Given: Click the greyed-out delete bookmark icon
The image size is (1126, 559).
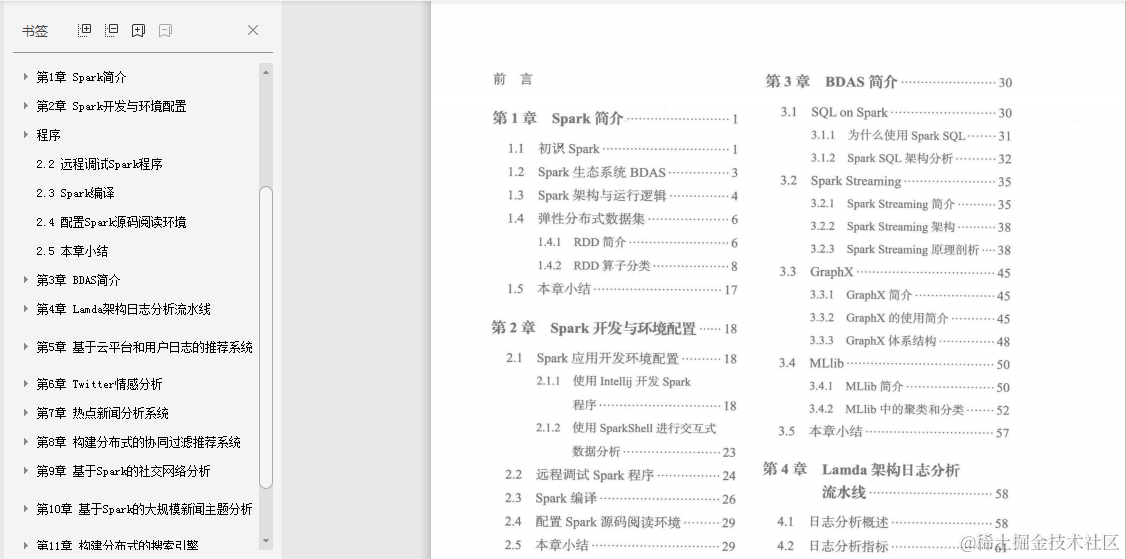Looking at the screenshot, I should point(165,30).
